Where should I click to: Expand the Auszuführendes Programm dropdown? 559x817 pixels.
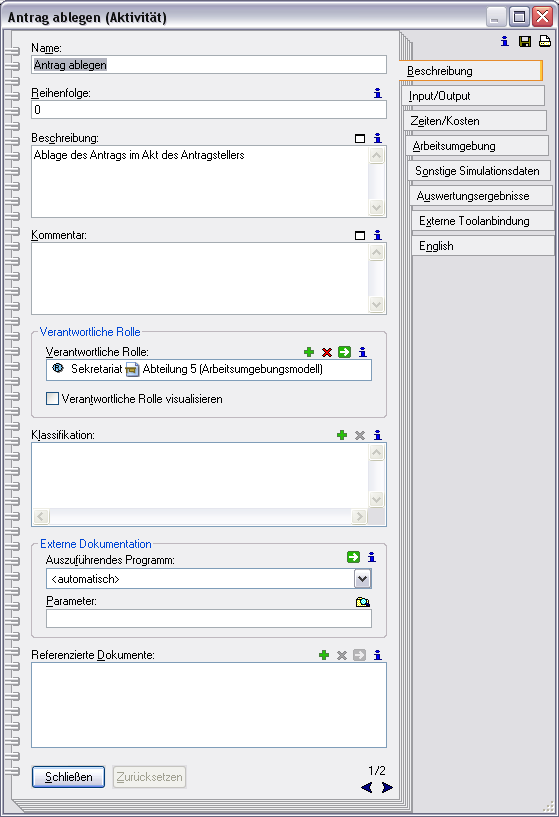(x=363, y=579)
